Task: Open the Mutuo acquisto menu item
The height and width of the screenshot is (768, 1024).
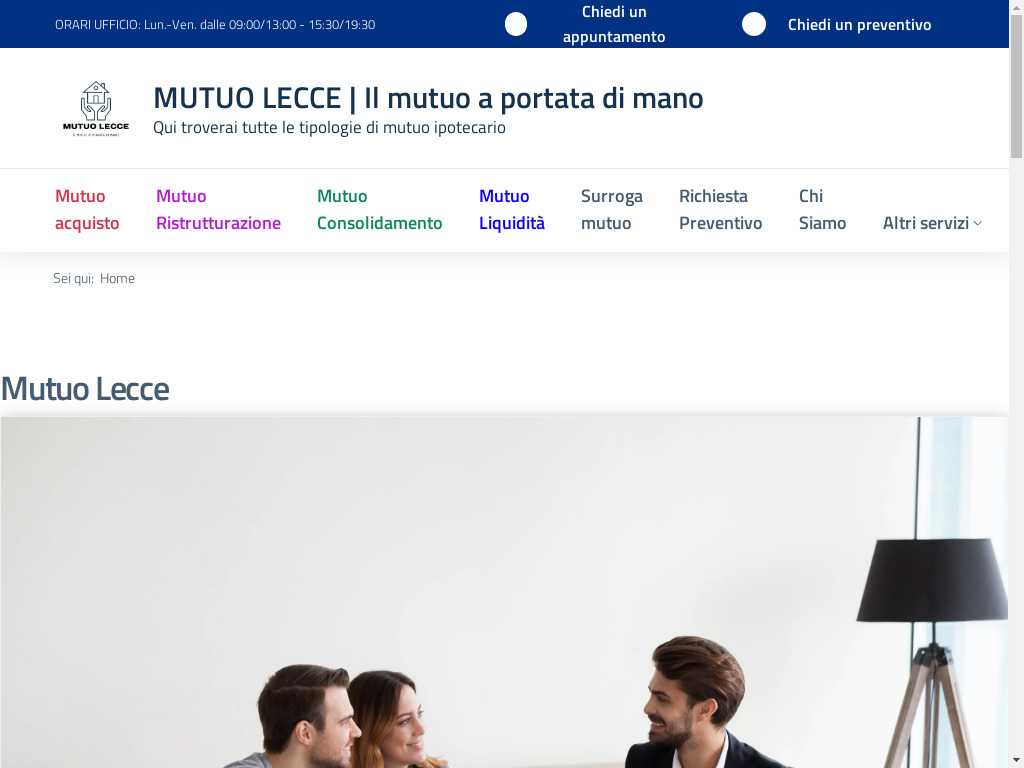Action: point(87,210)
